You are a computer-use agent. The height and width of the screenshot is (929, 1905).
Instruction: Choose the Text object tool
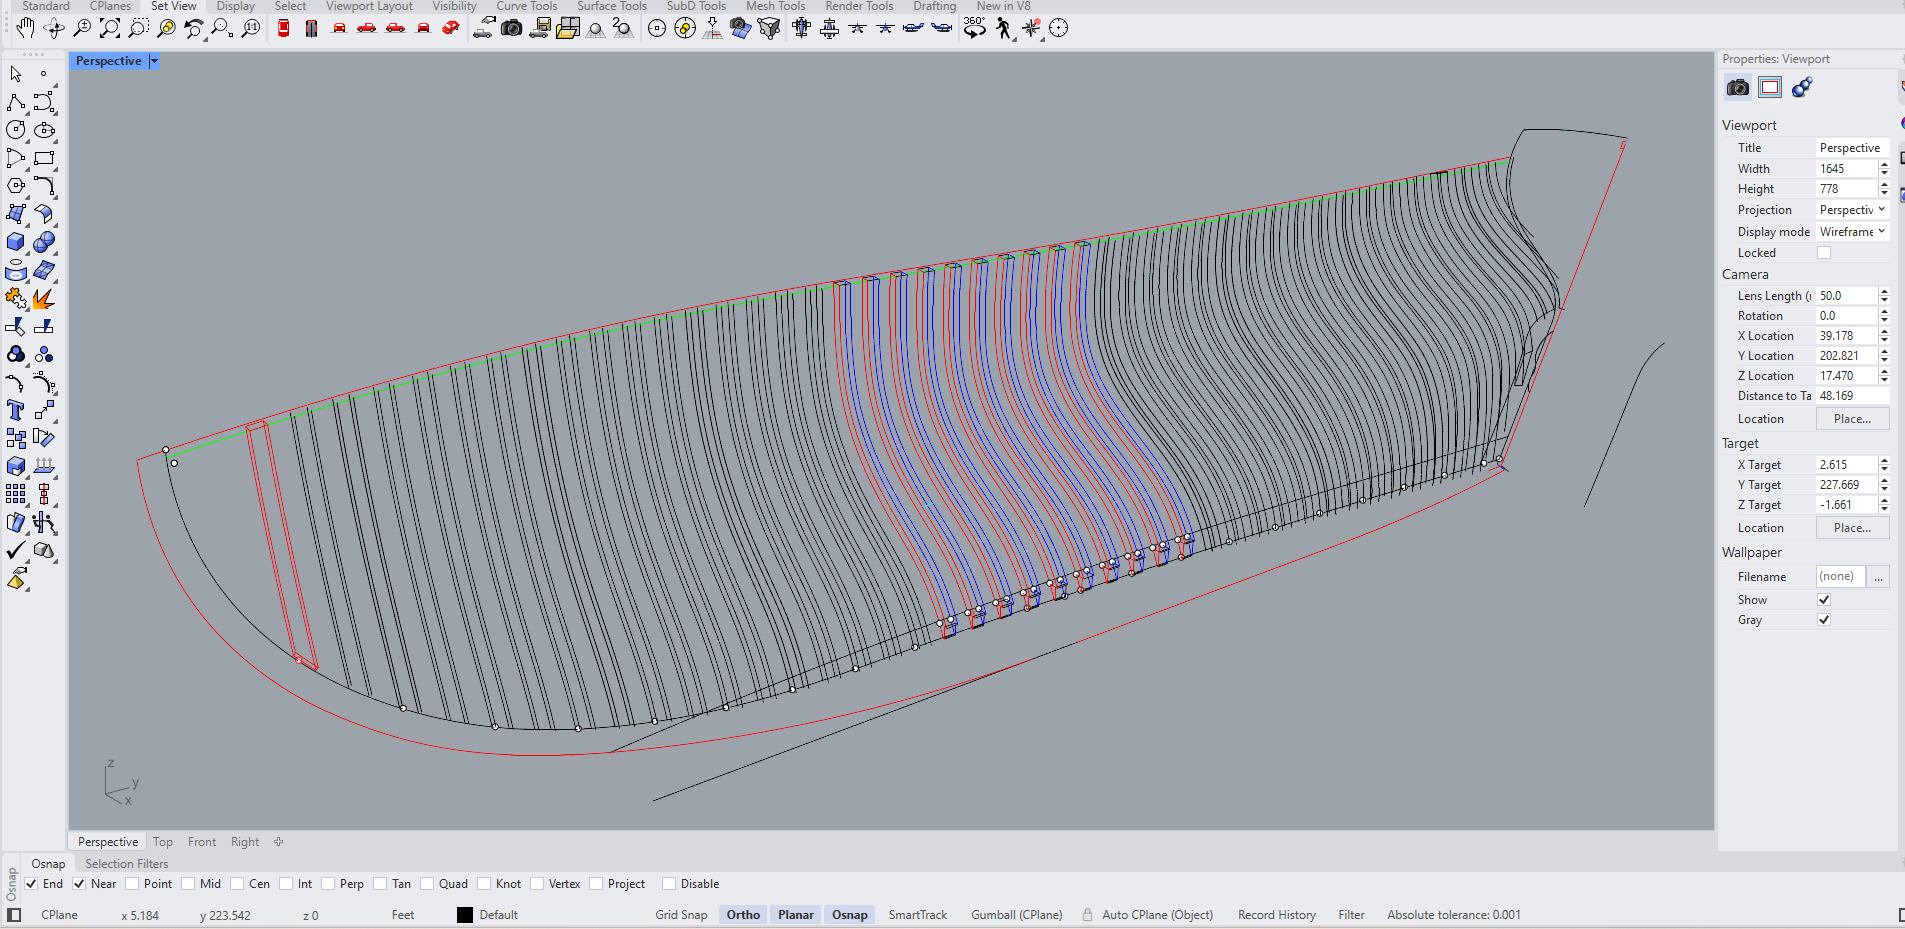(15, 410)
